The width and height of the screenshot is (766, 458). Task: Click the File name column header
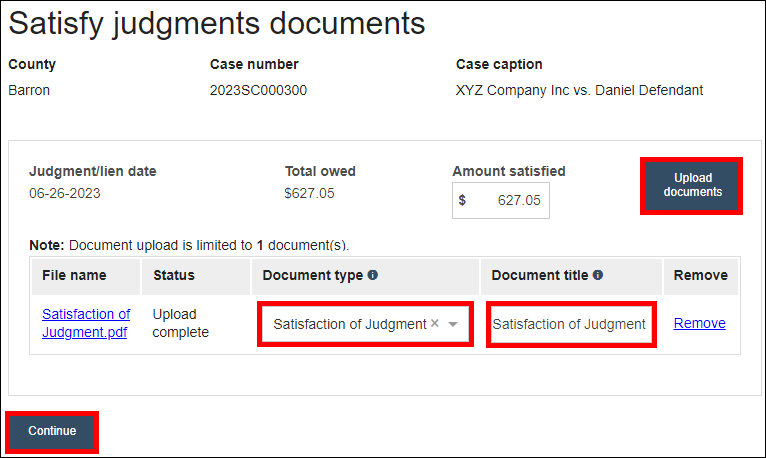[x=74, y=275]
